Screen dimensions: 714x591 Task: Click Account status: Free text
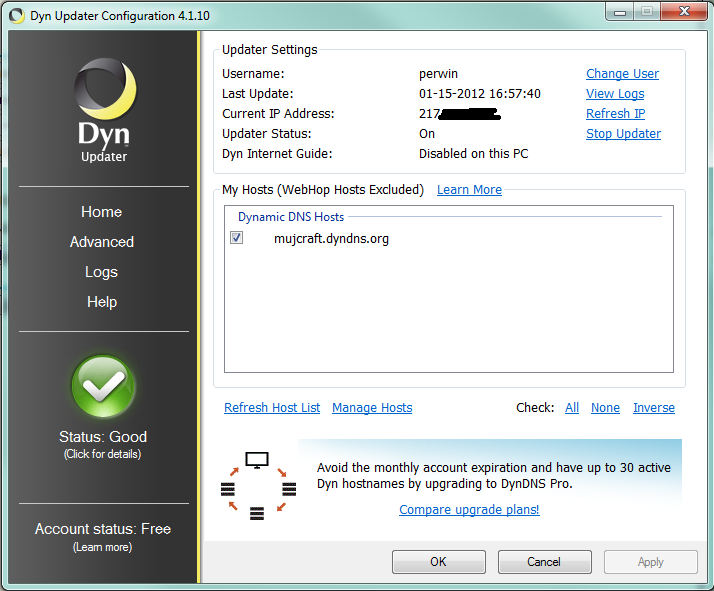(x=103, y=529)
